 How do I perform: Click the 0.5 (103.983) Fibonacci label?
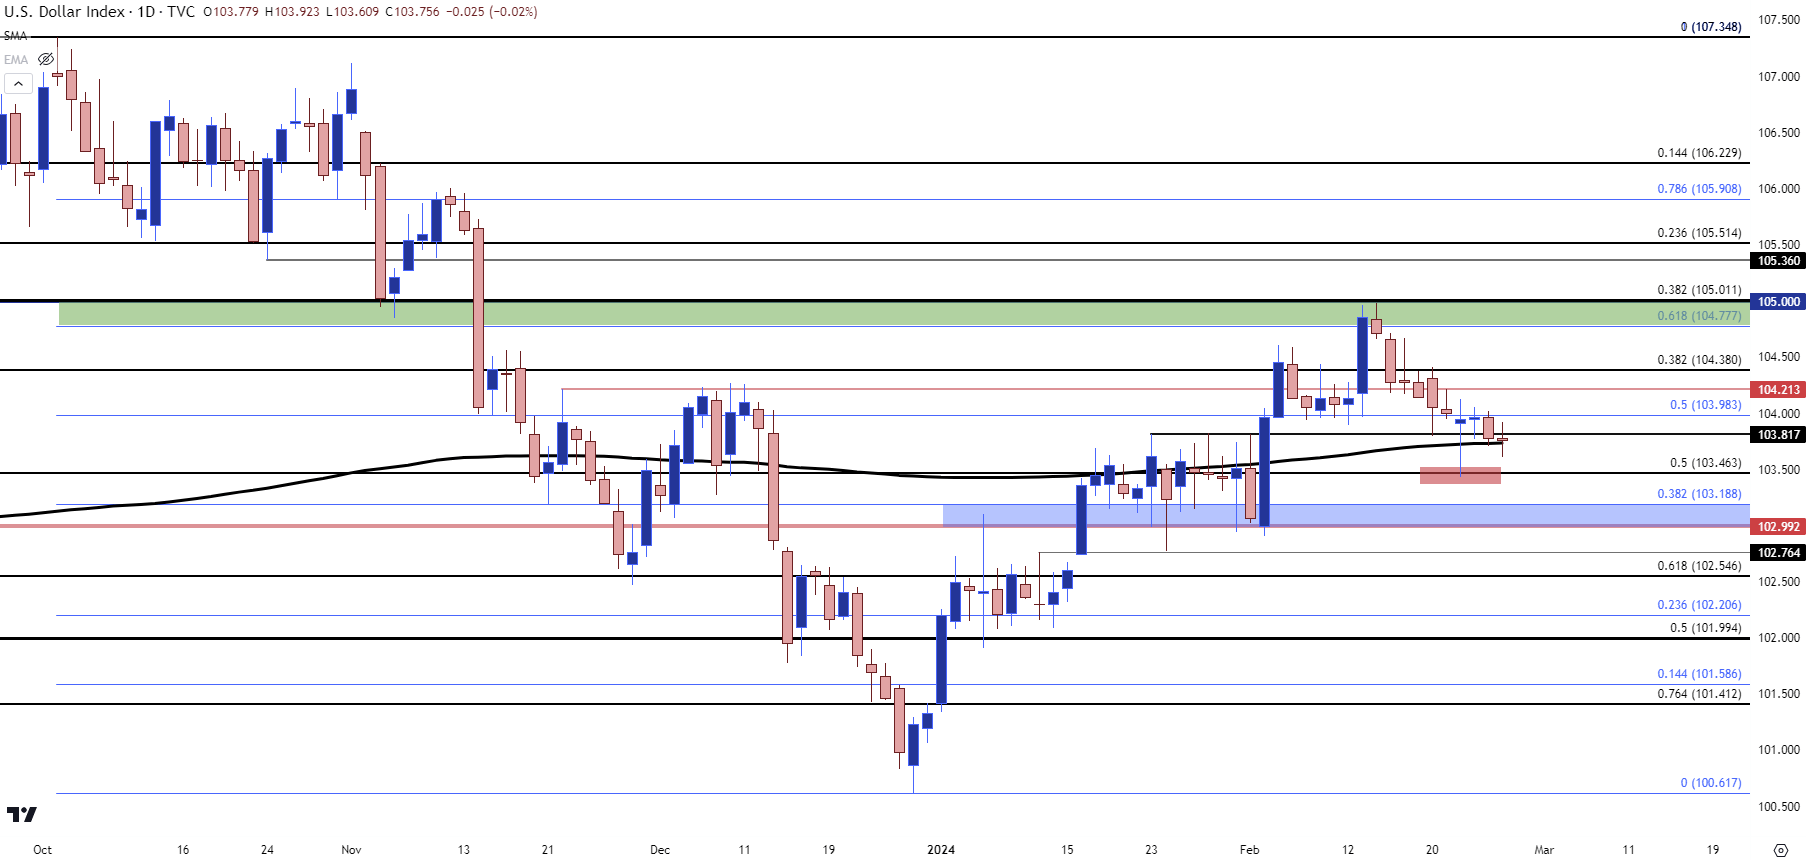coord(1705,405)
